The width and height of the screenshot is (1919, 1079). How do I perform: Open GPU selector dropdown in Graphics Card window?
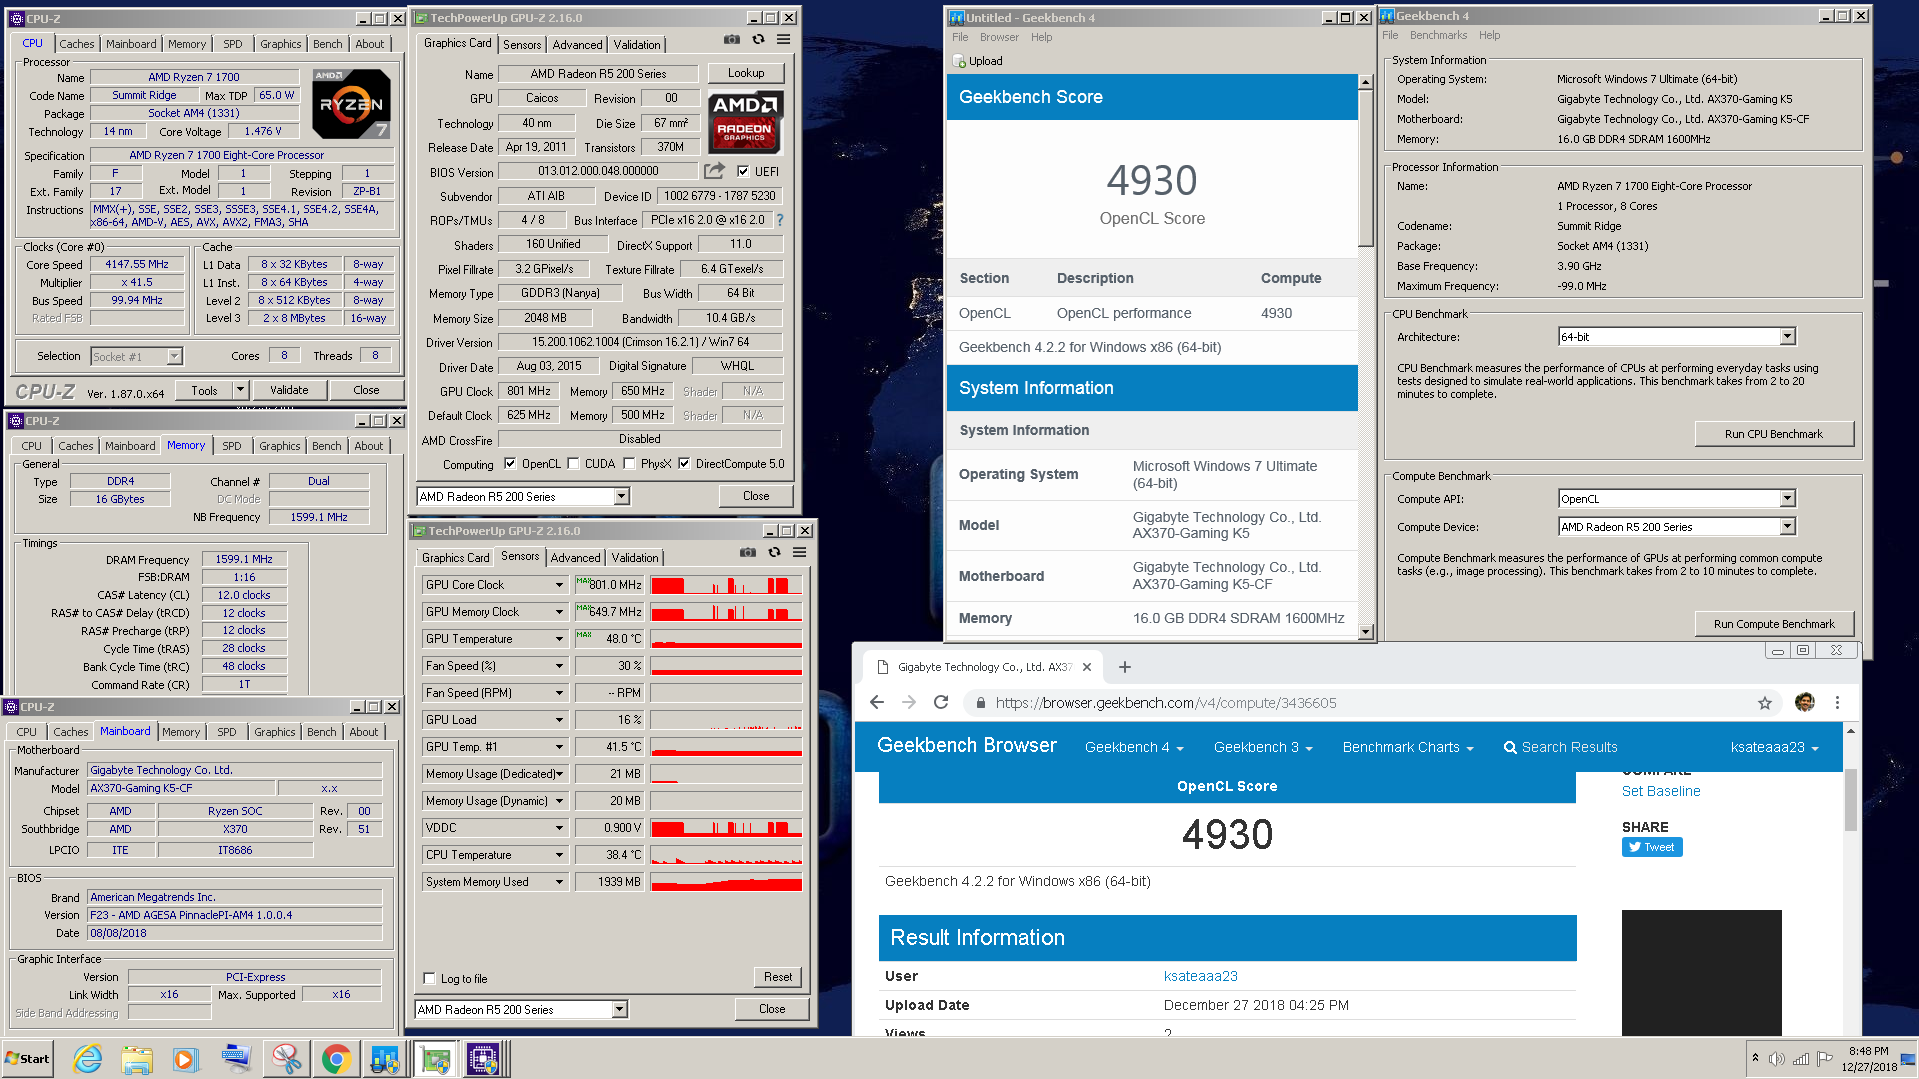point(621,497)
